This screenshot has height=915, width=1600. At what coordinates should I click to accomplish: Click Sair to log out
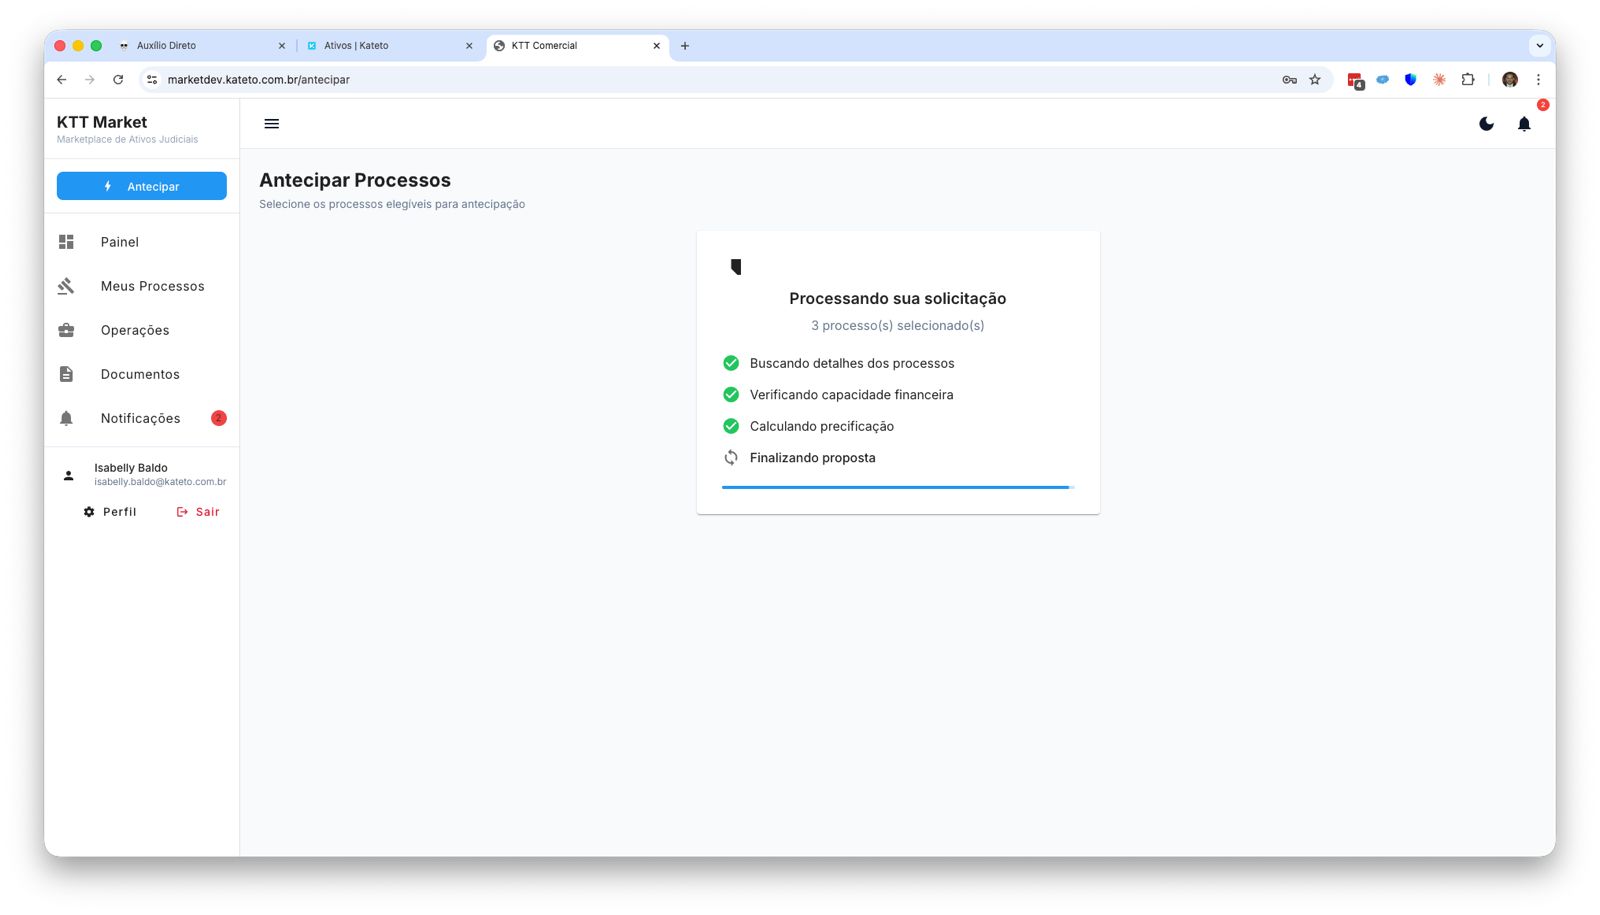(198, 512)
